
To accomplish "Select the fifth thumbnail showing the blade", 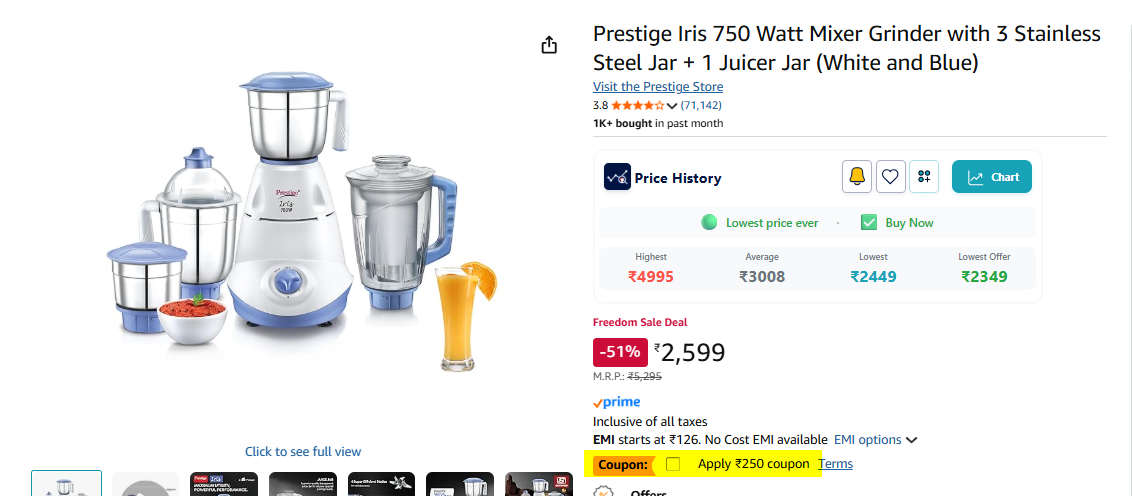I will pyautogui.click(x=381, y=485).
